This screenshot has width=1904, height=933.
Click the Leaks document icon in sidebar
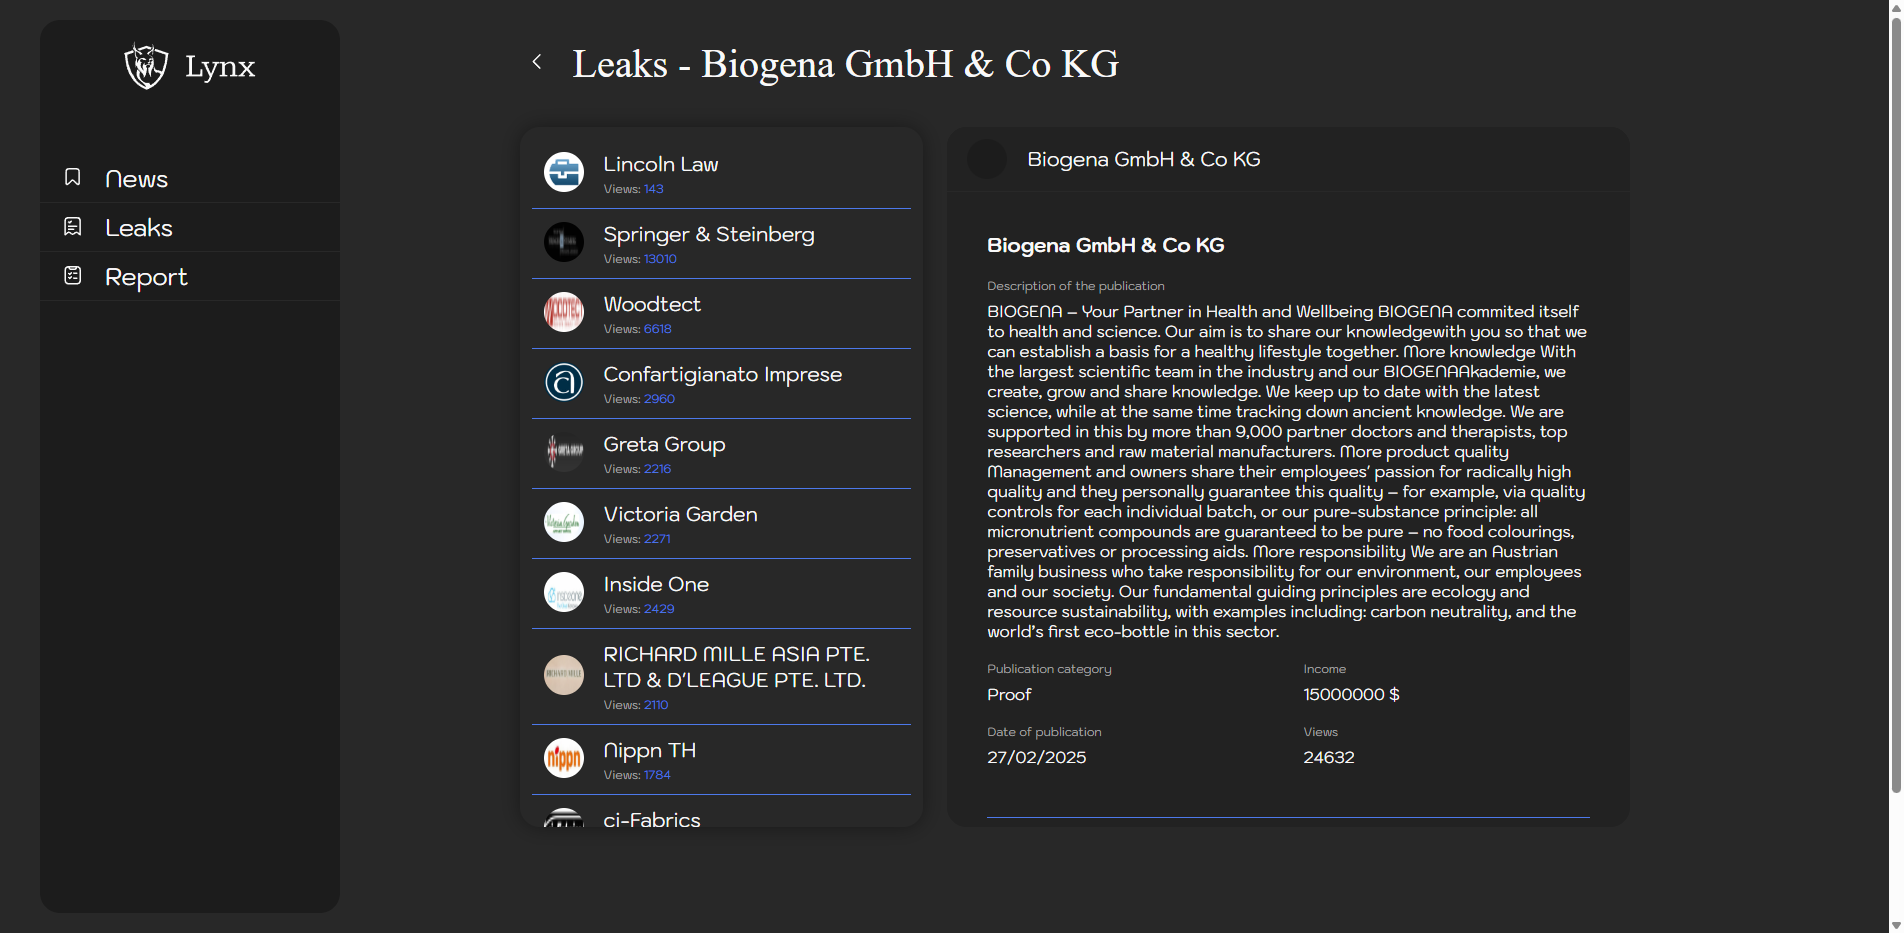(73, 227)
